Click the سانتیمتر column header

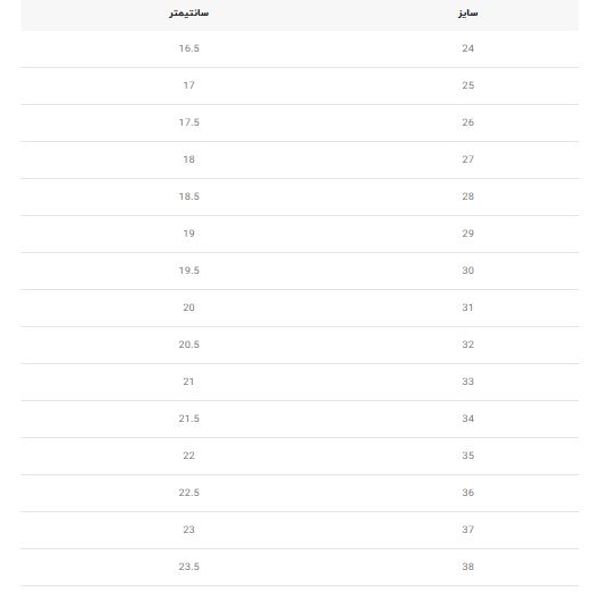[x=189, y=15]
